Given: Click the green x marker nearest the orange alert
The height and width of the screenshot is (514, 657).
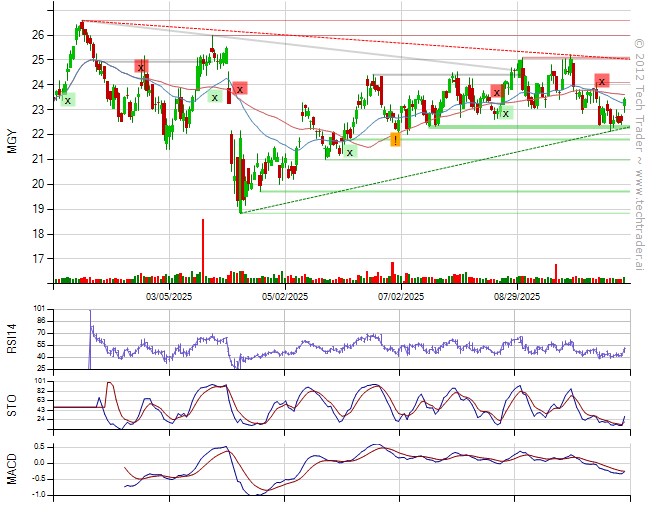Looking at the screenshot, I should [x=349, y=152].
